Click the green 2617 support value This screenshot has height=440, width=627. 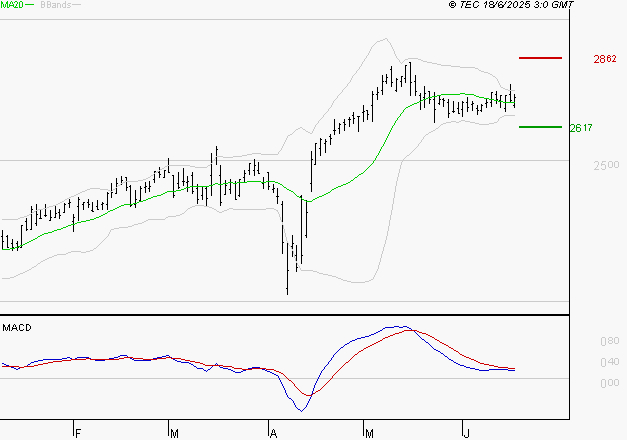point(581,128)
